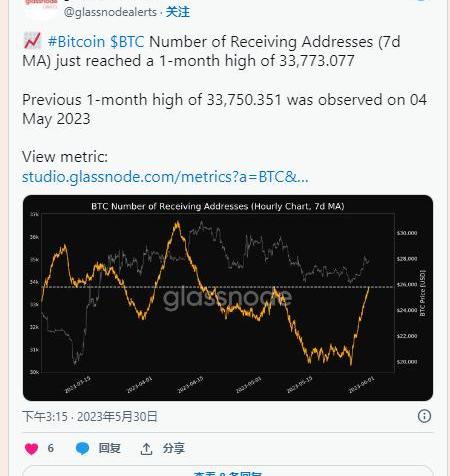
Task: Click the Previous 1-month high tweet paragraph
Action: (x=224, y=109)
